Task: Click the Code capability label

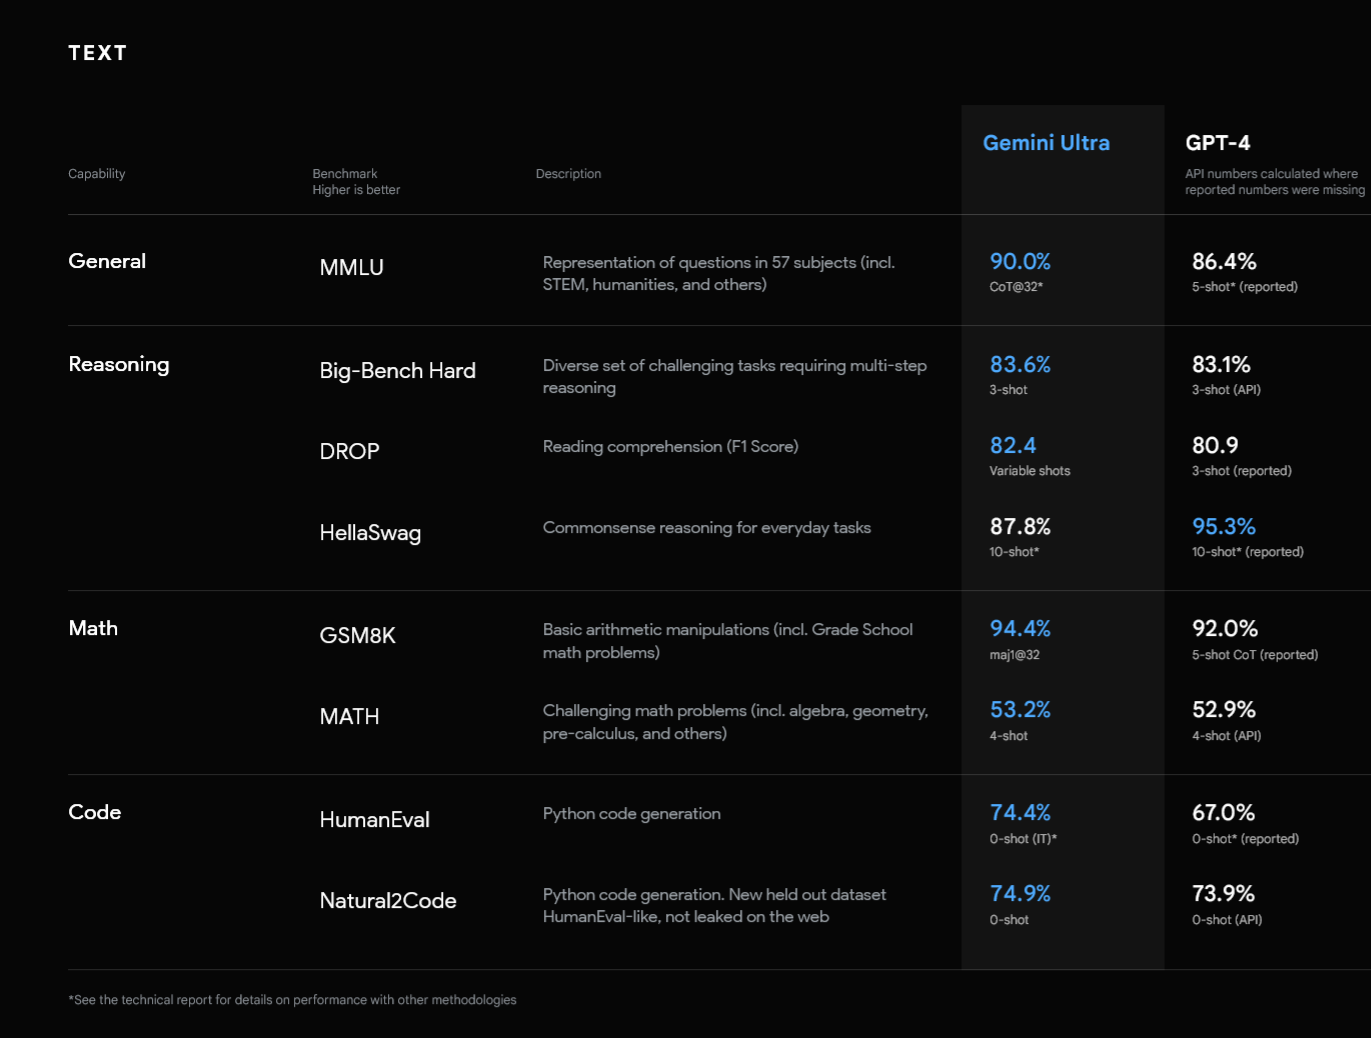Action: point(95,812)
